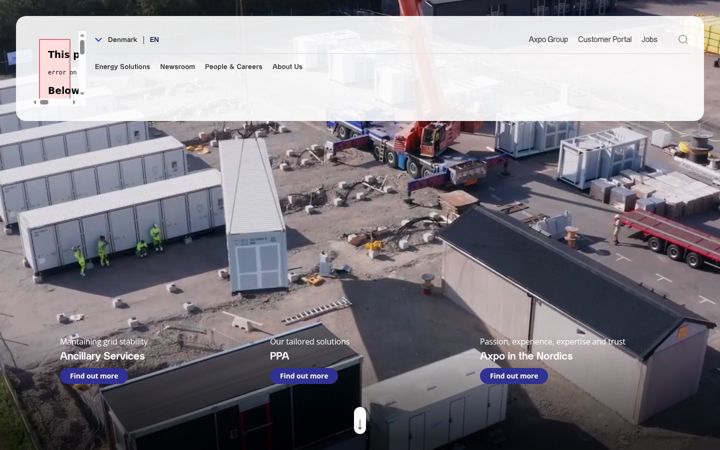Expand the Denmark country selector chevron

pyautogui.click(x=98, y=39)
